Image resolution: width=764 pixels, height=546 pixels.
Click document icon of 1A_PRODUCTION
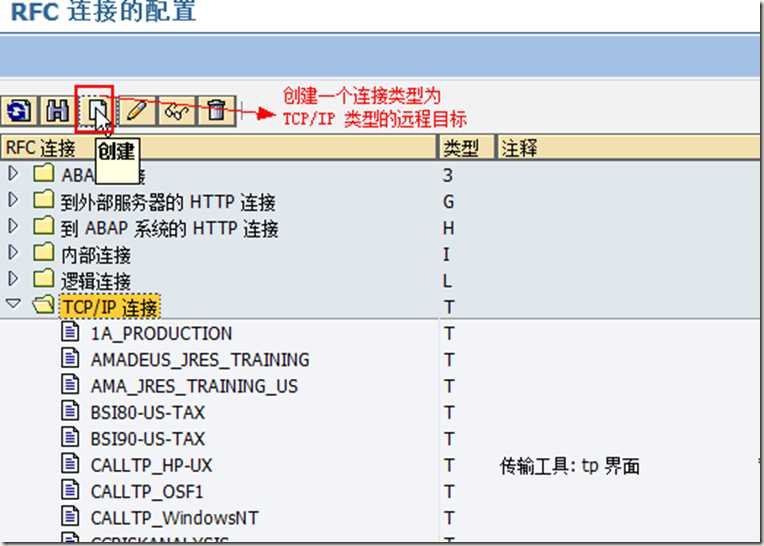click(70, 331)
